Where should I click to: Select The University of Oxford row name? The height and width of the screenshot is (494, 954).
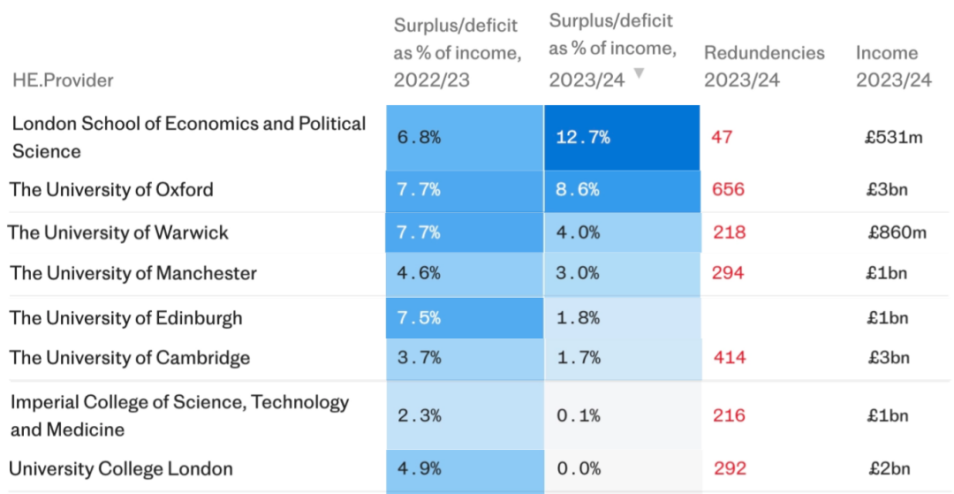111,190
